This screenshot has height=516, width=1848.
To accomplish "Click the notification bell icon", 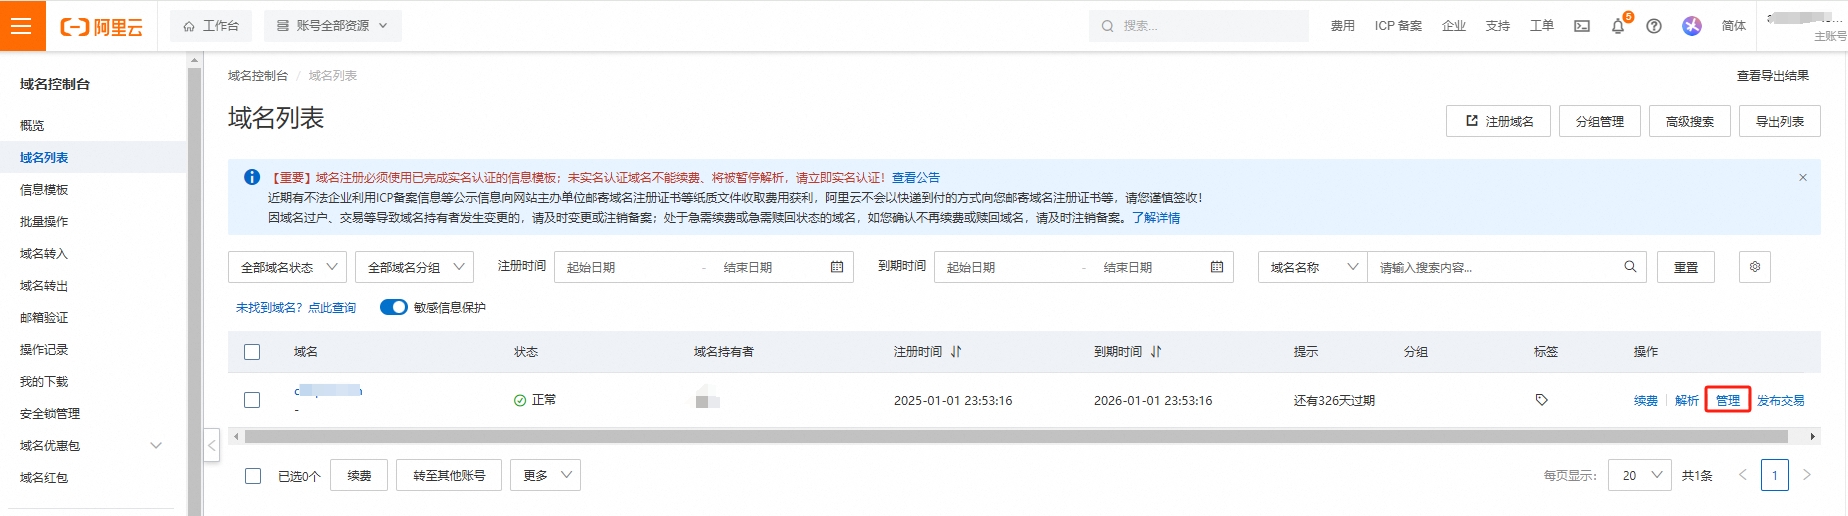I will pyautogui.click(x=1618, y=27).
